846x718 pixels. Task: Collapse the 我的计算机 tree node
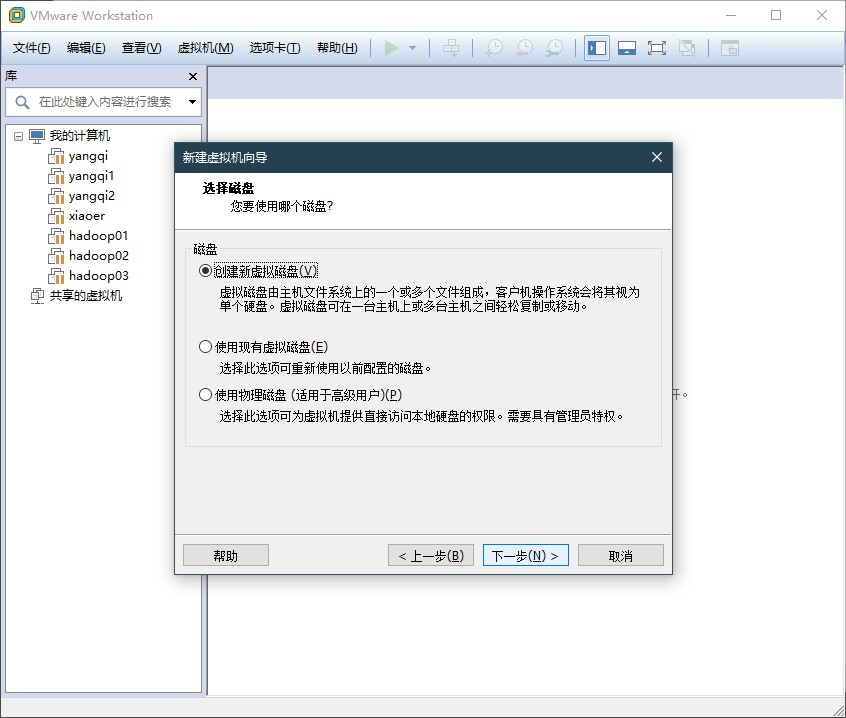(x=18, y=136)
